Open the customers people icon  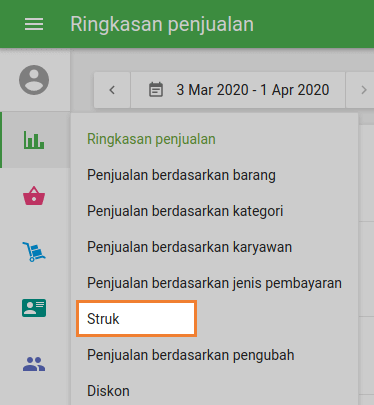(34, 364)
